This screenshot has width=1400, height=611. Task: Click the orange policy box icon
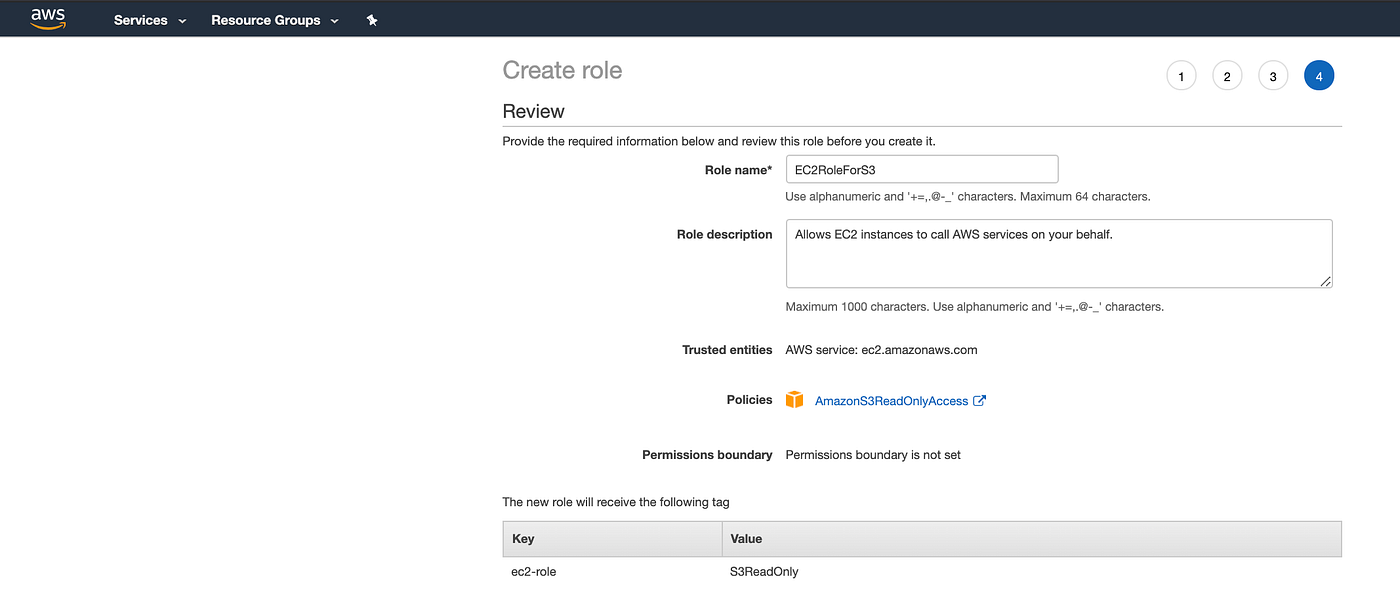click(x=794, y=400)
